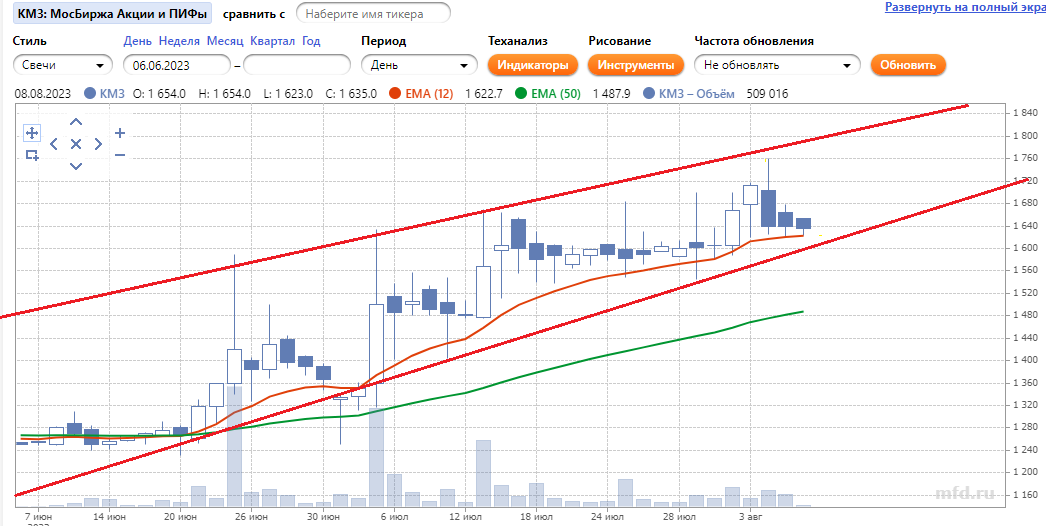
Task: Select the Год range link
Action: [x=311, y=41]
